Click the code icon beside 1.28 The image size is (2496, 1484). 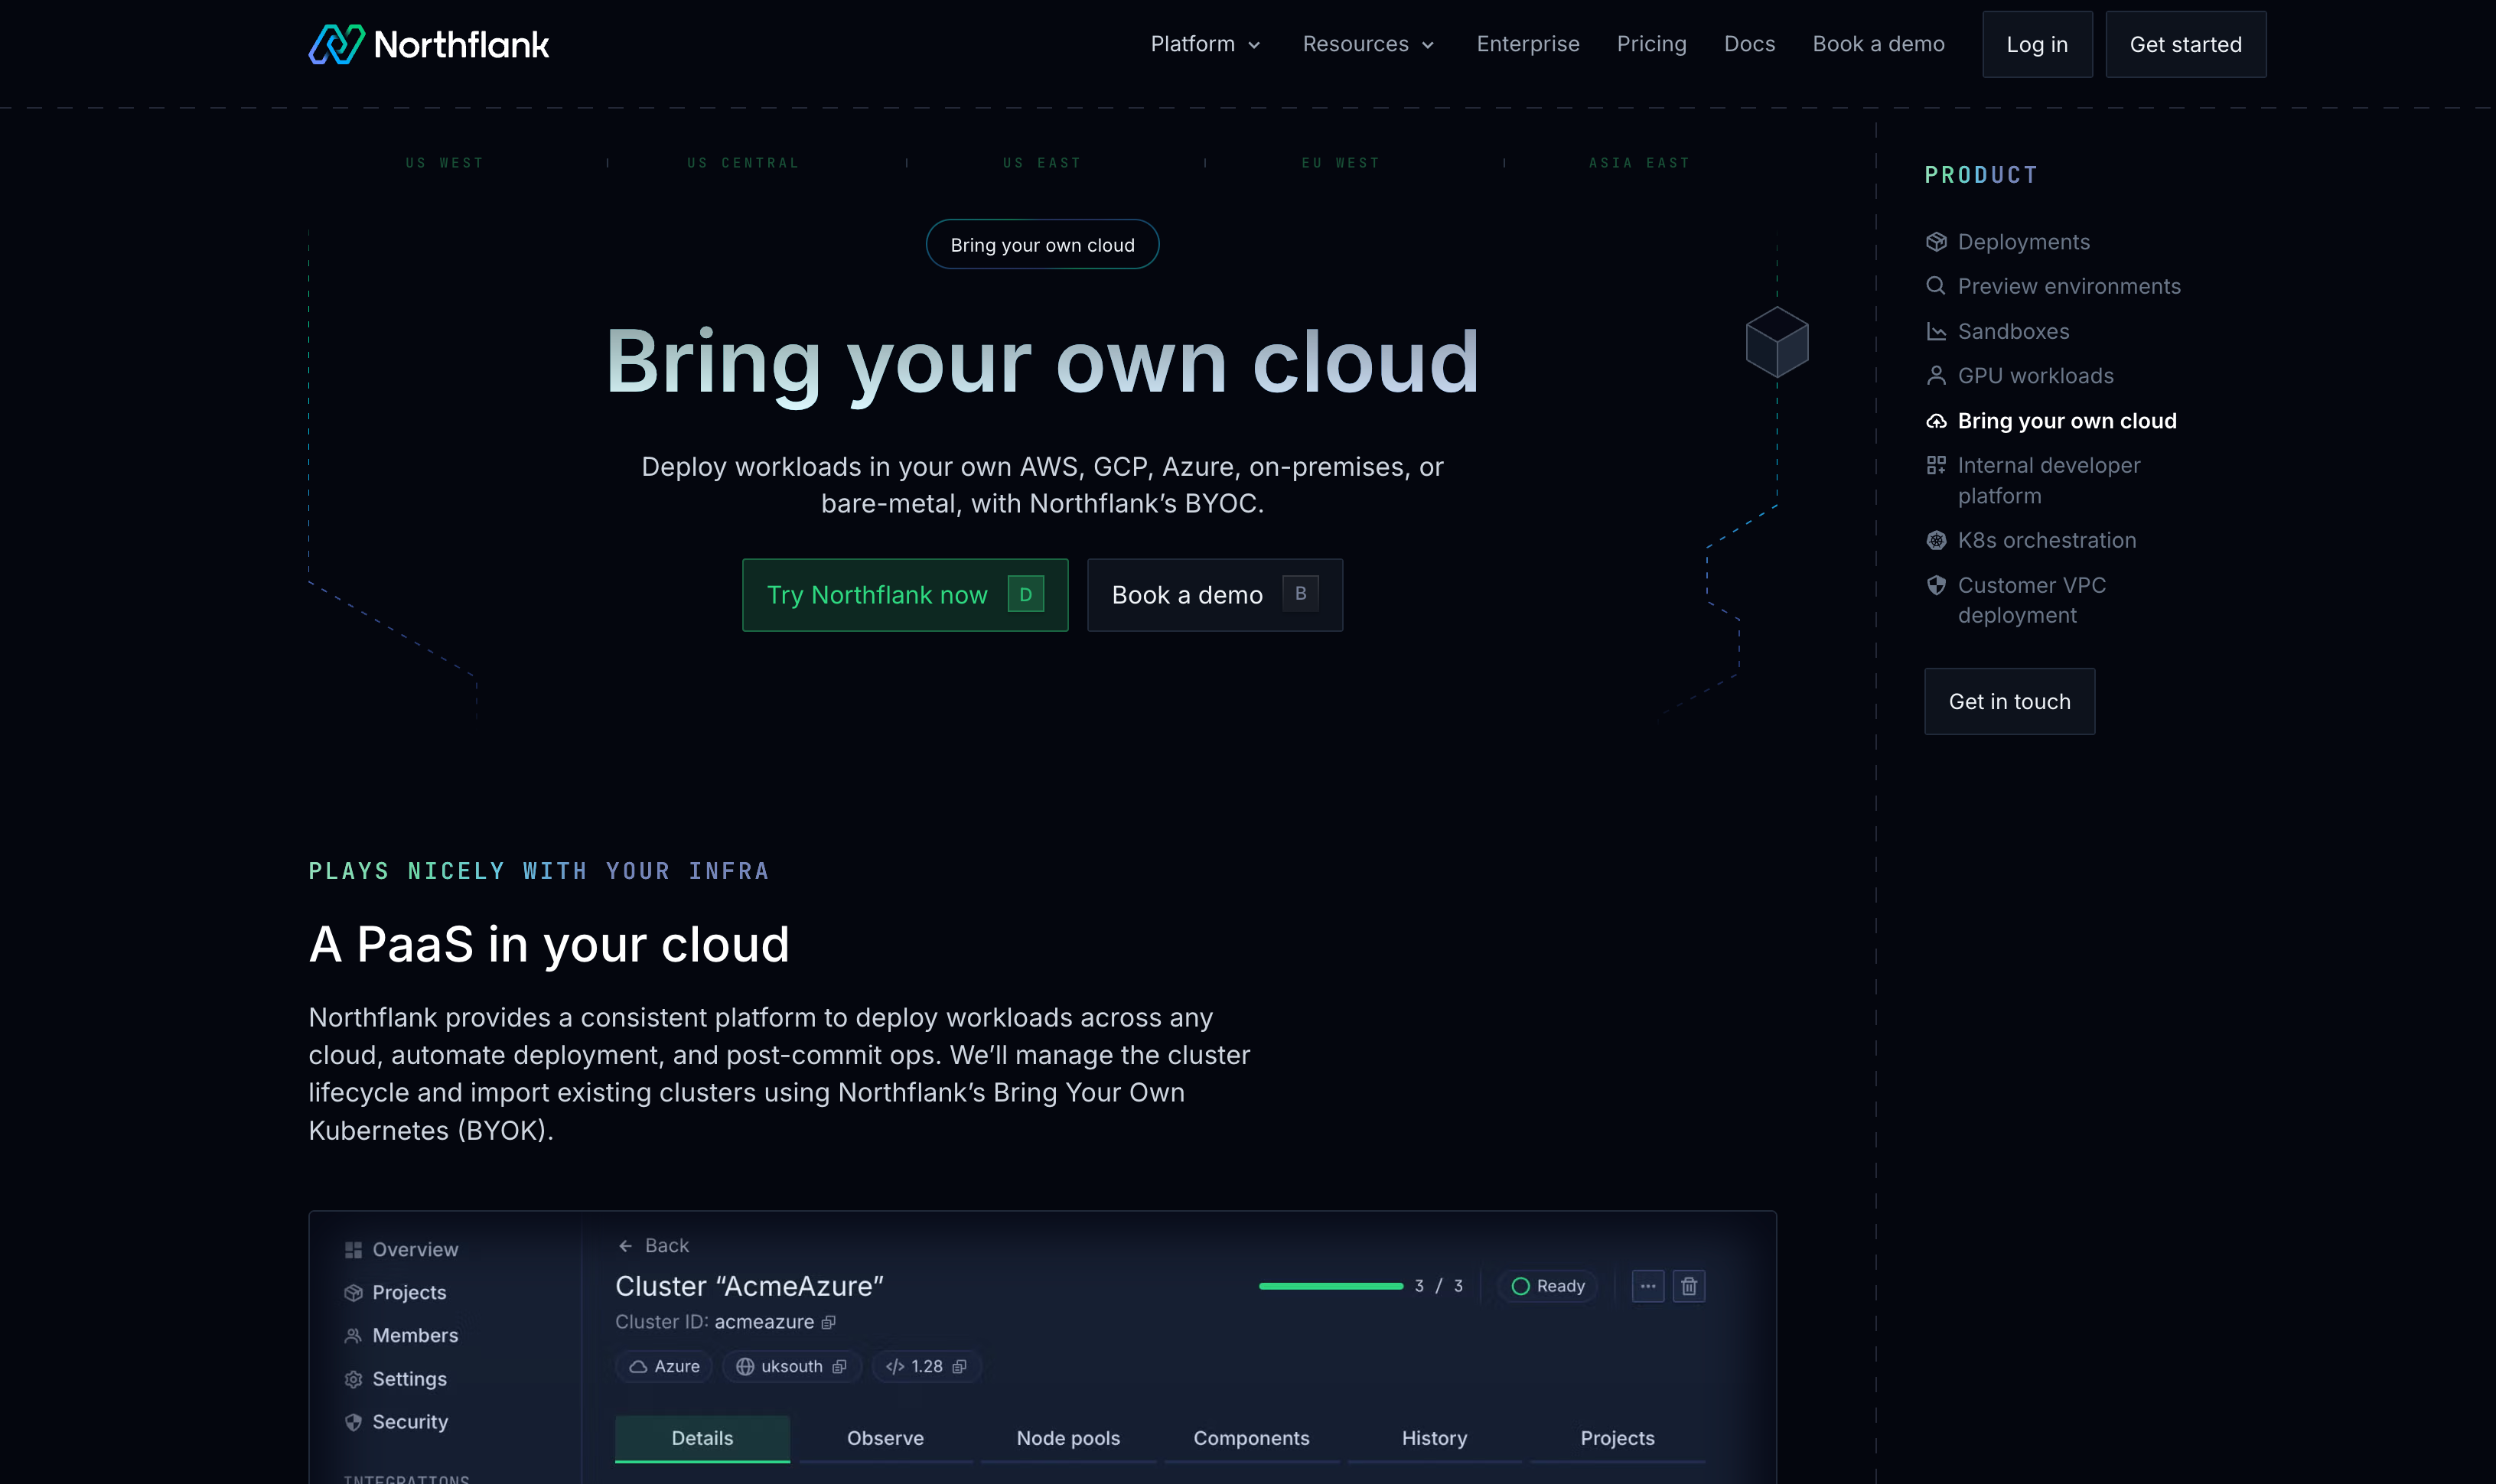point(895,1367)
